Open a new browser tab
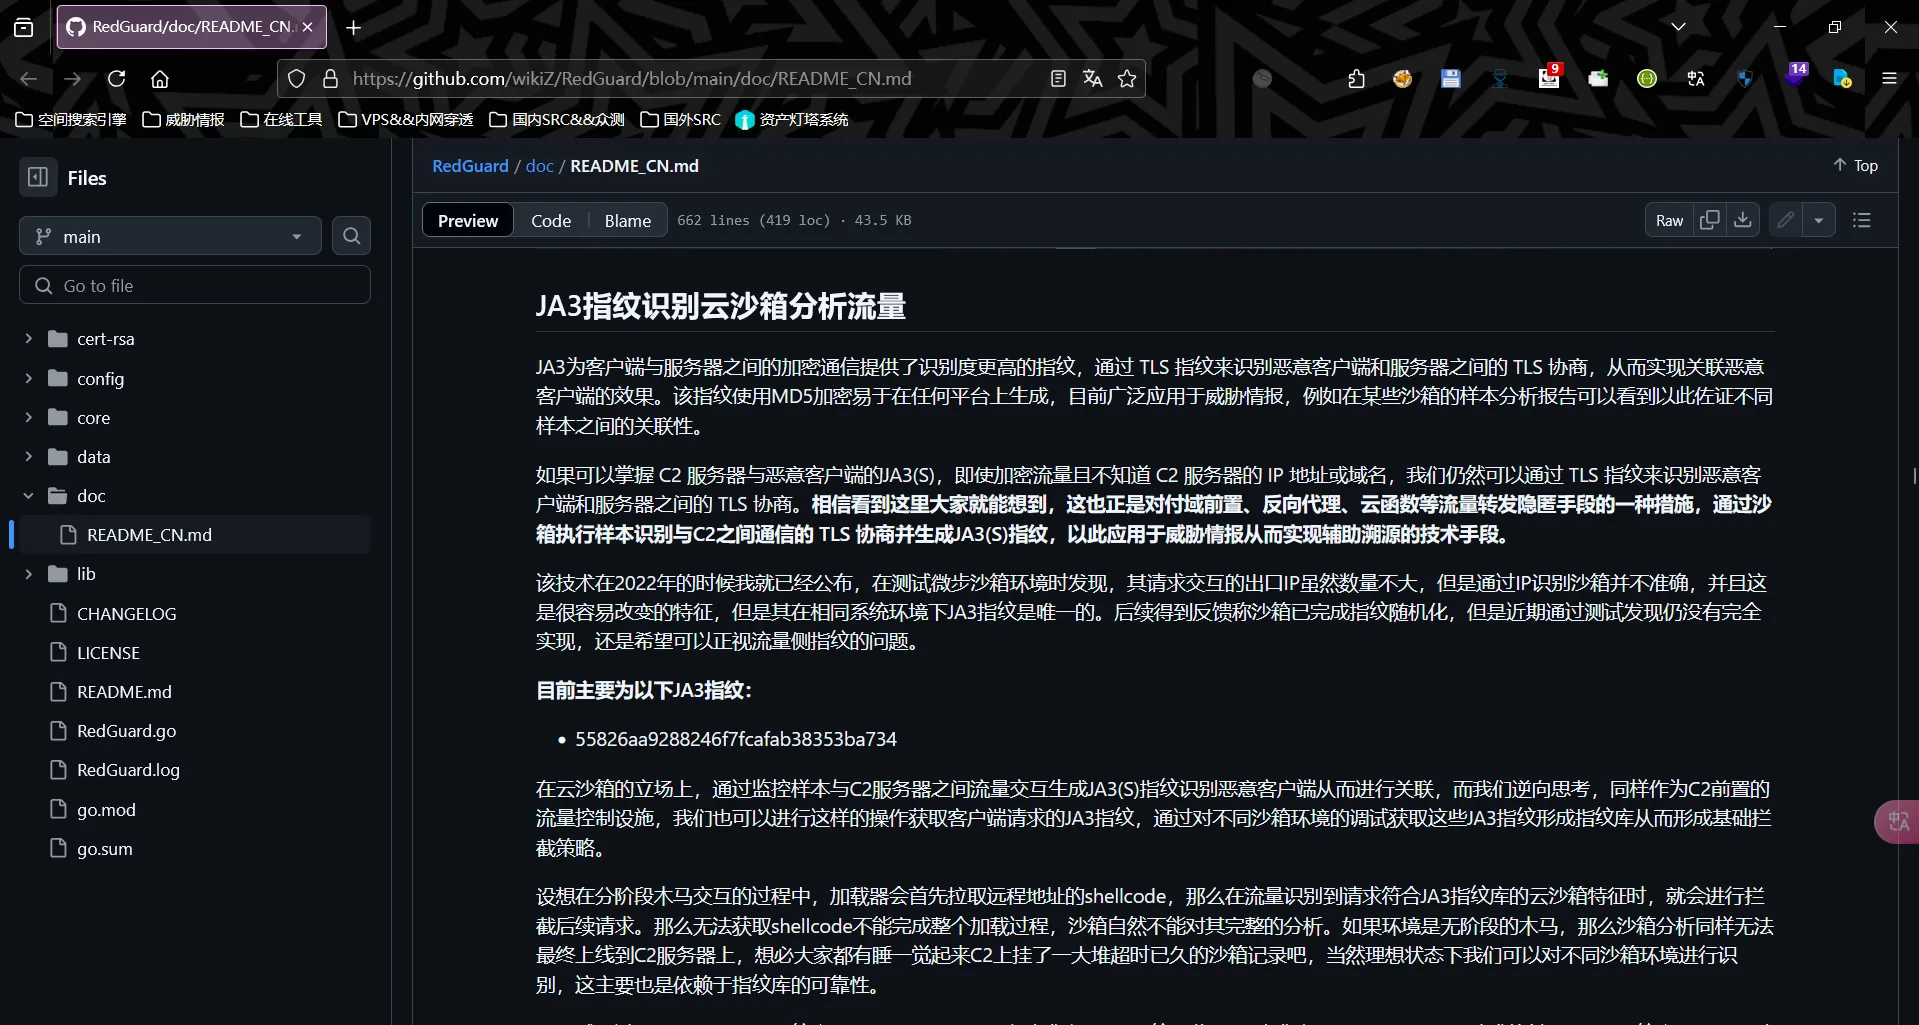This screenshot has width=1919, height=1025. [x=353, y=28]
